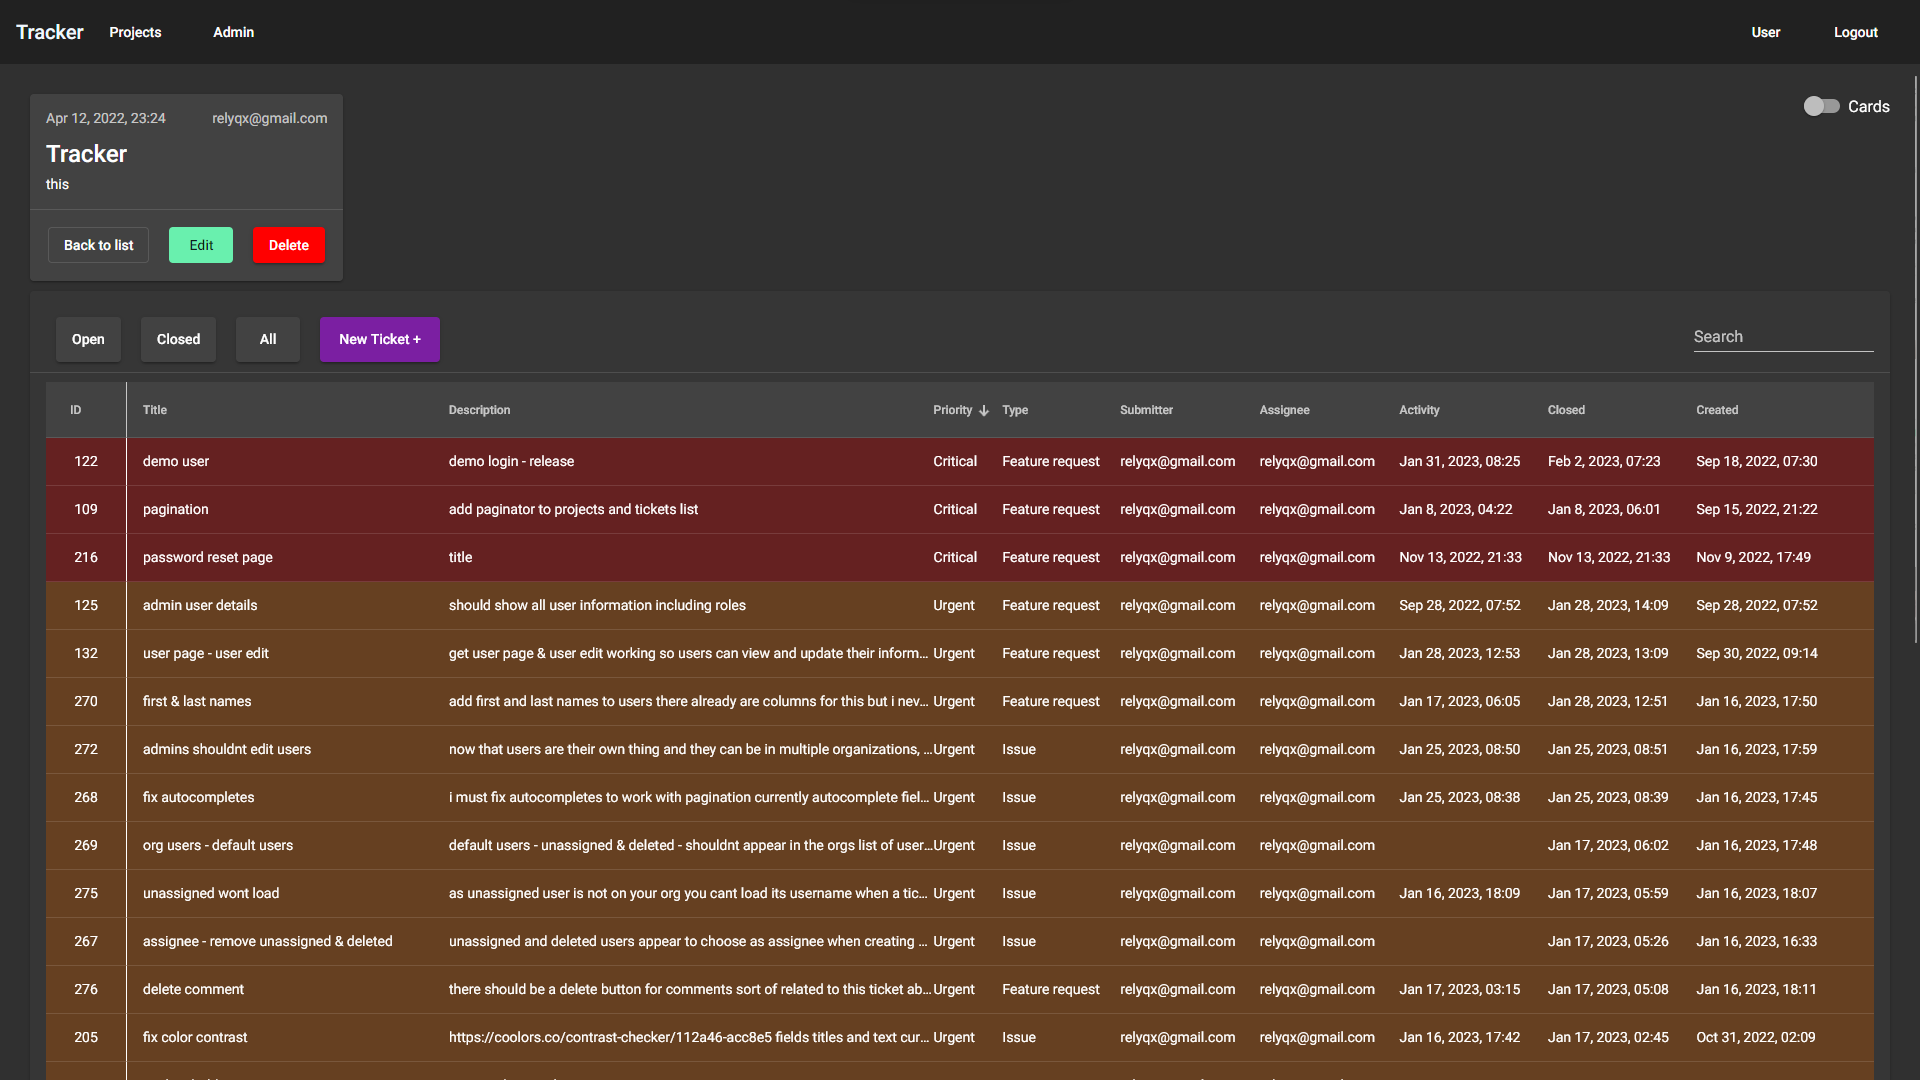Sort table by Activity column header
1920x1080 pixels.
pyautogui.click(x=1418, y=410)
